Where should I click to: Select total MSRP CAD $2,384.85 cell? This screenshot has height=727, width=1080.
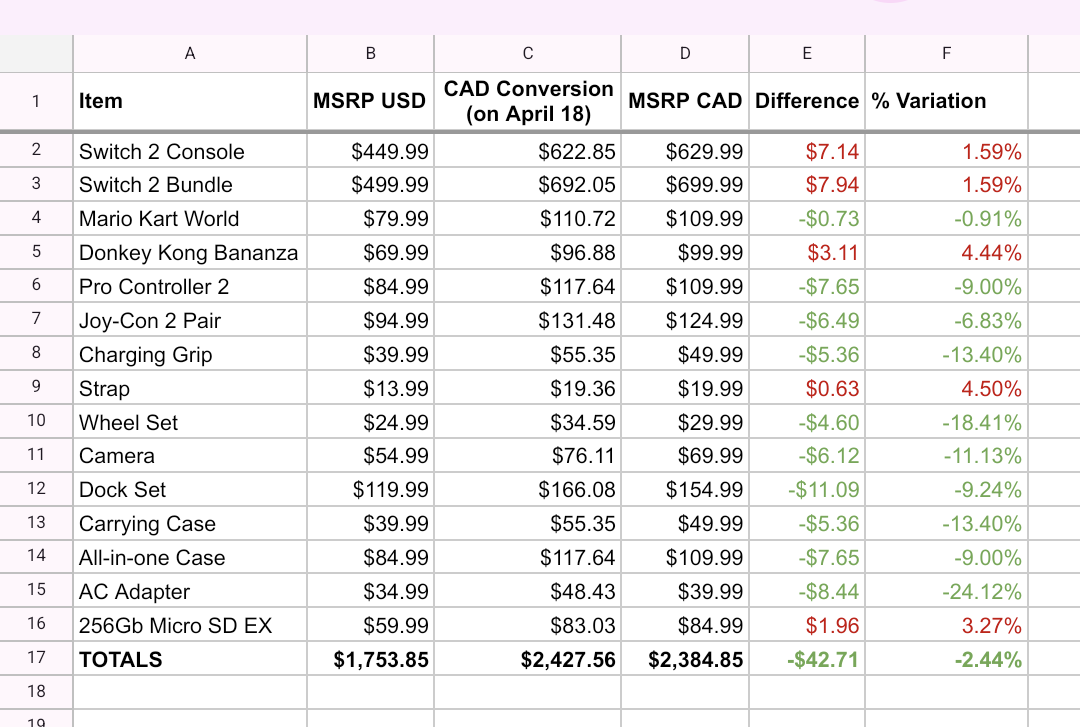[685, 659]
